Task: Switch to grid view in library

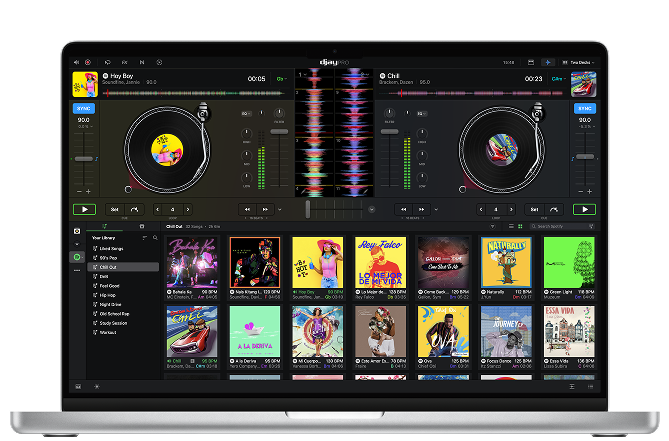Action: (520, 226)
